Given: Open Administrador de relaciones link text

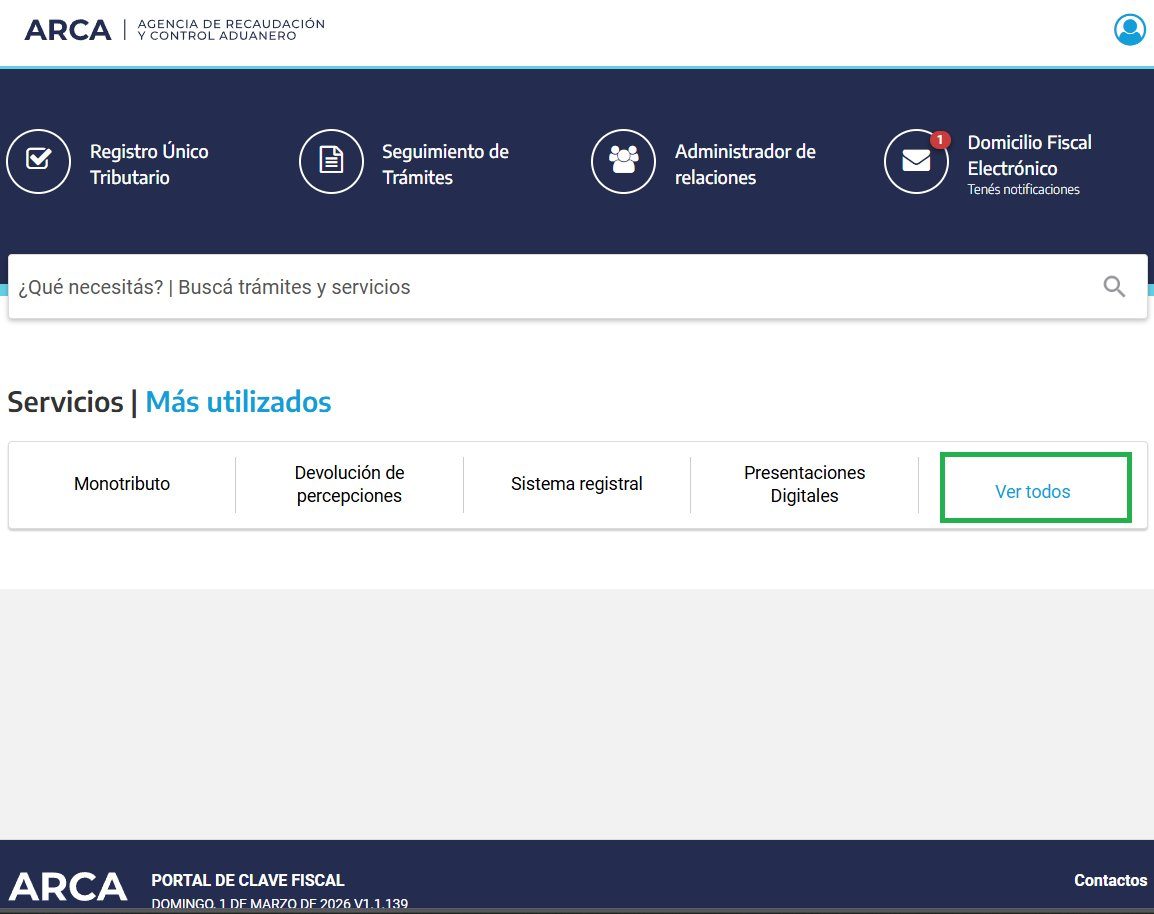Looking at the screenshot, I should [x=745, y=164].
